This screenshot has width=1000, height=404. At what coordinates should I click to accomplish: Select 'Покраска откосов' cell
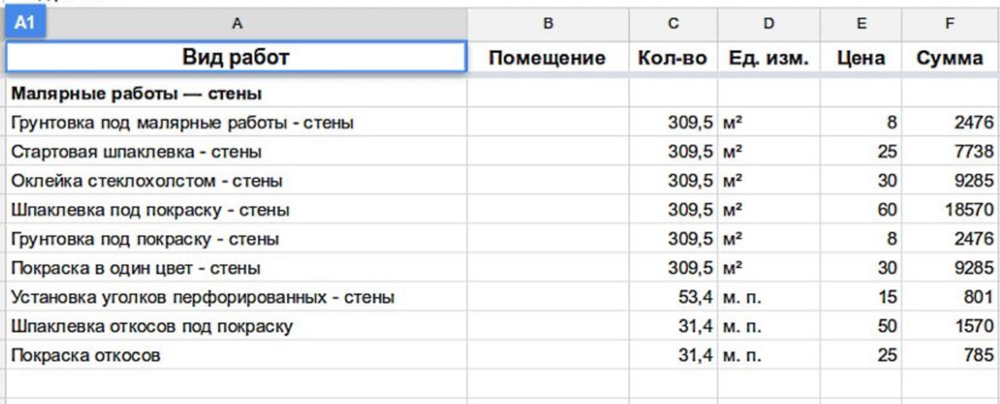coord(236,355)
